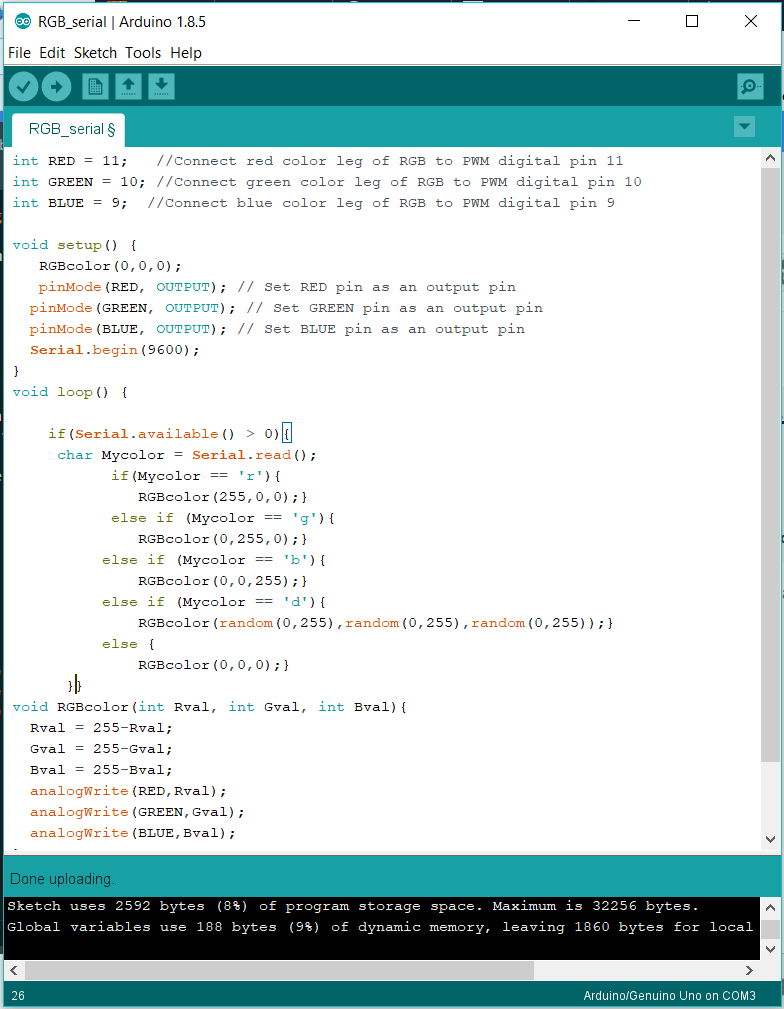Open the Tools menu
Viewport: 784px width, 1009px height.
143,53
